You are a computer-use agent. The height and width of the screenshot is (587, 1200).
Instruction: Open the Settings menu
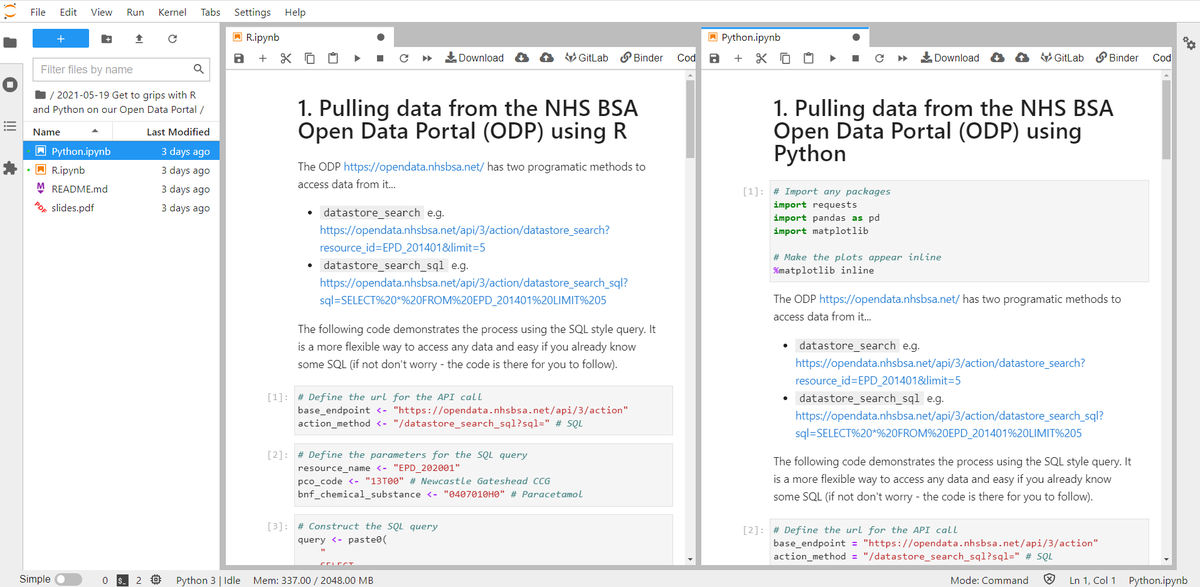[x=252, y=12]
